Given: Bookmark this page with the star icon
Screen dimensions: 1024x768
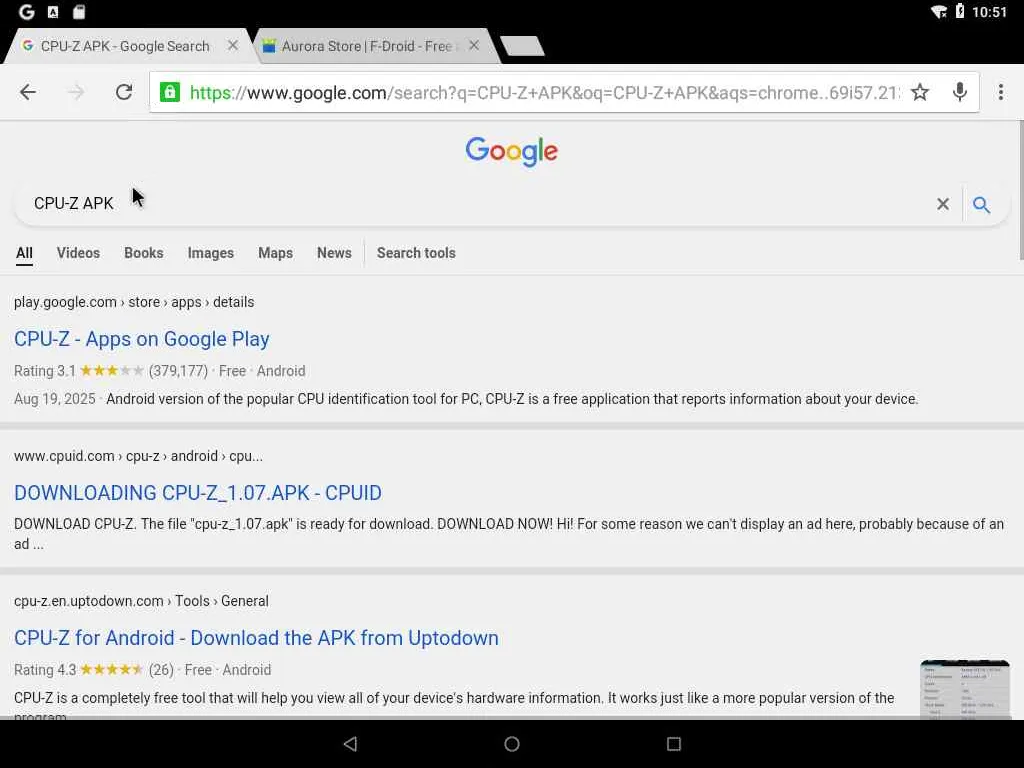Looking at the screenshot, I should [x=920, y=92].
